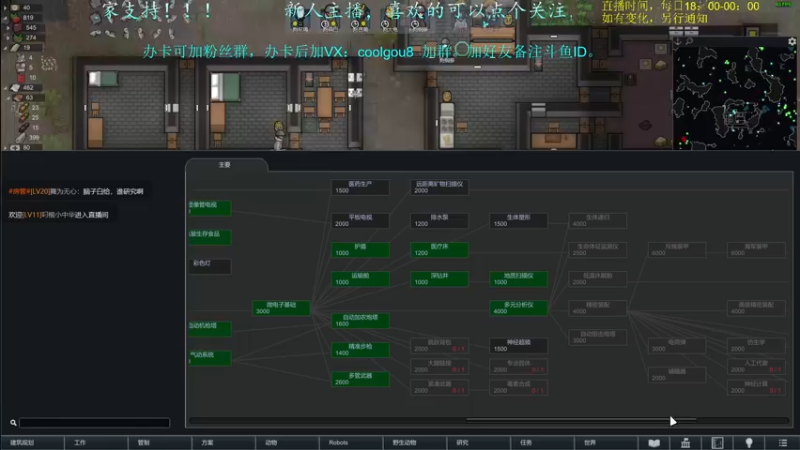Select 微电子基础 research node 3000

point(281,308)
